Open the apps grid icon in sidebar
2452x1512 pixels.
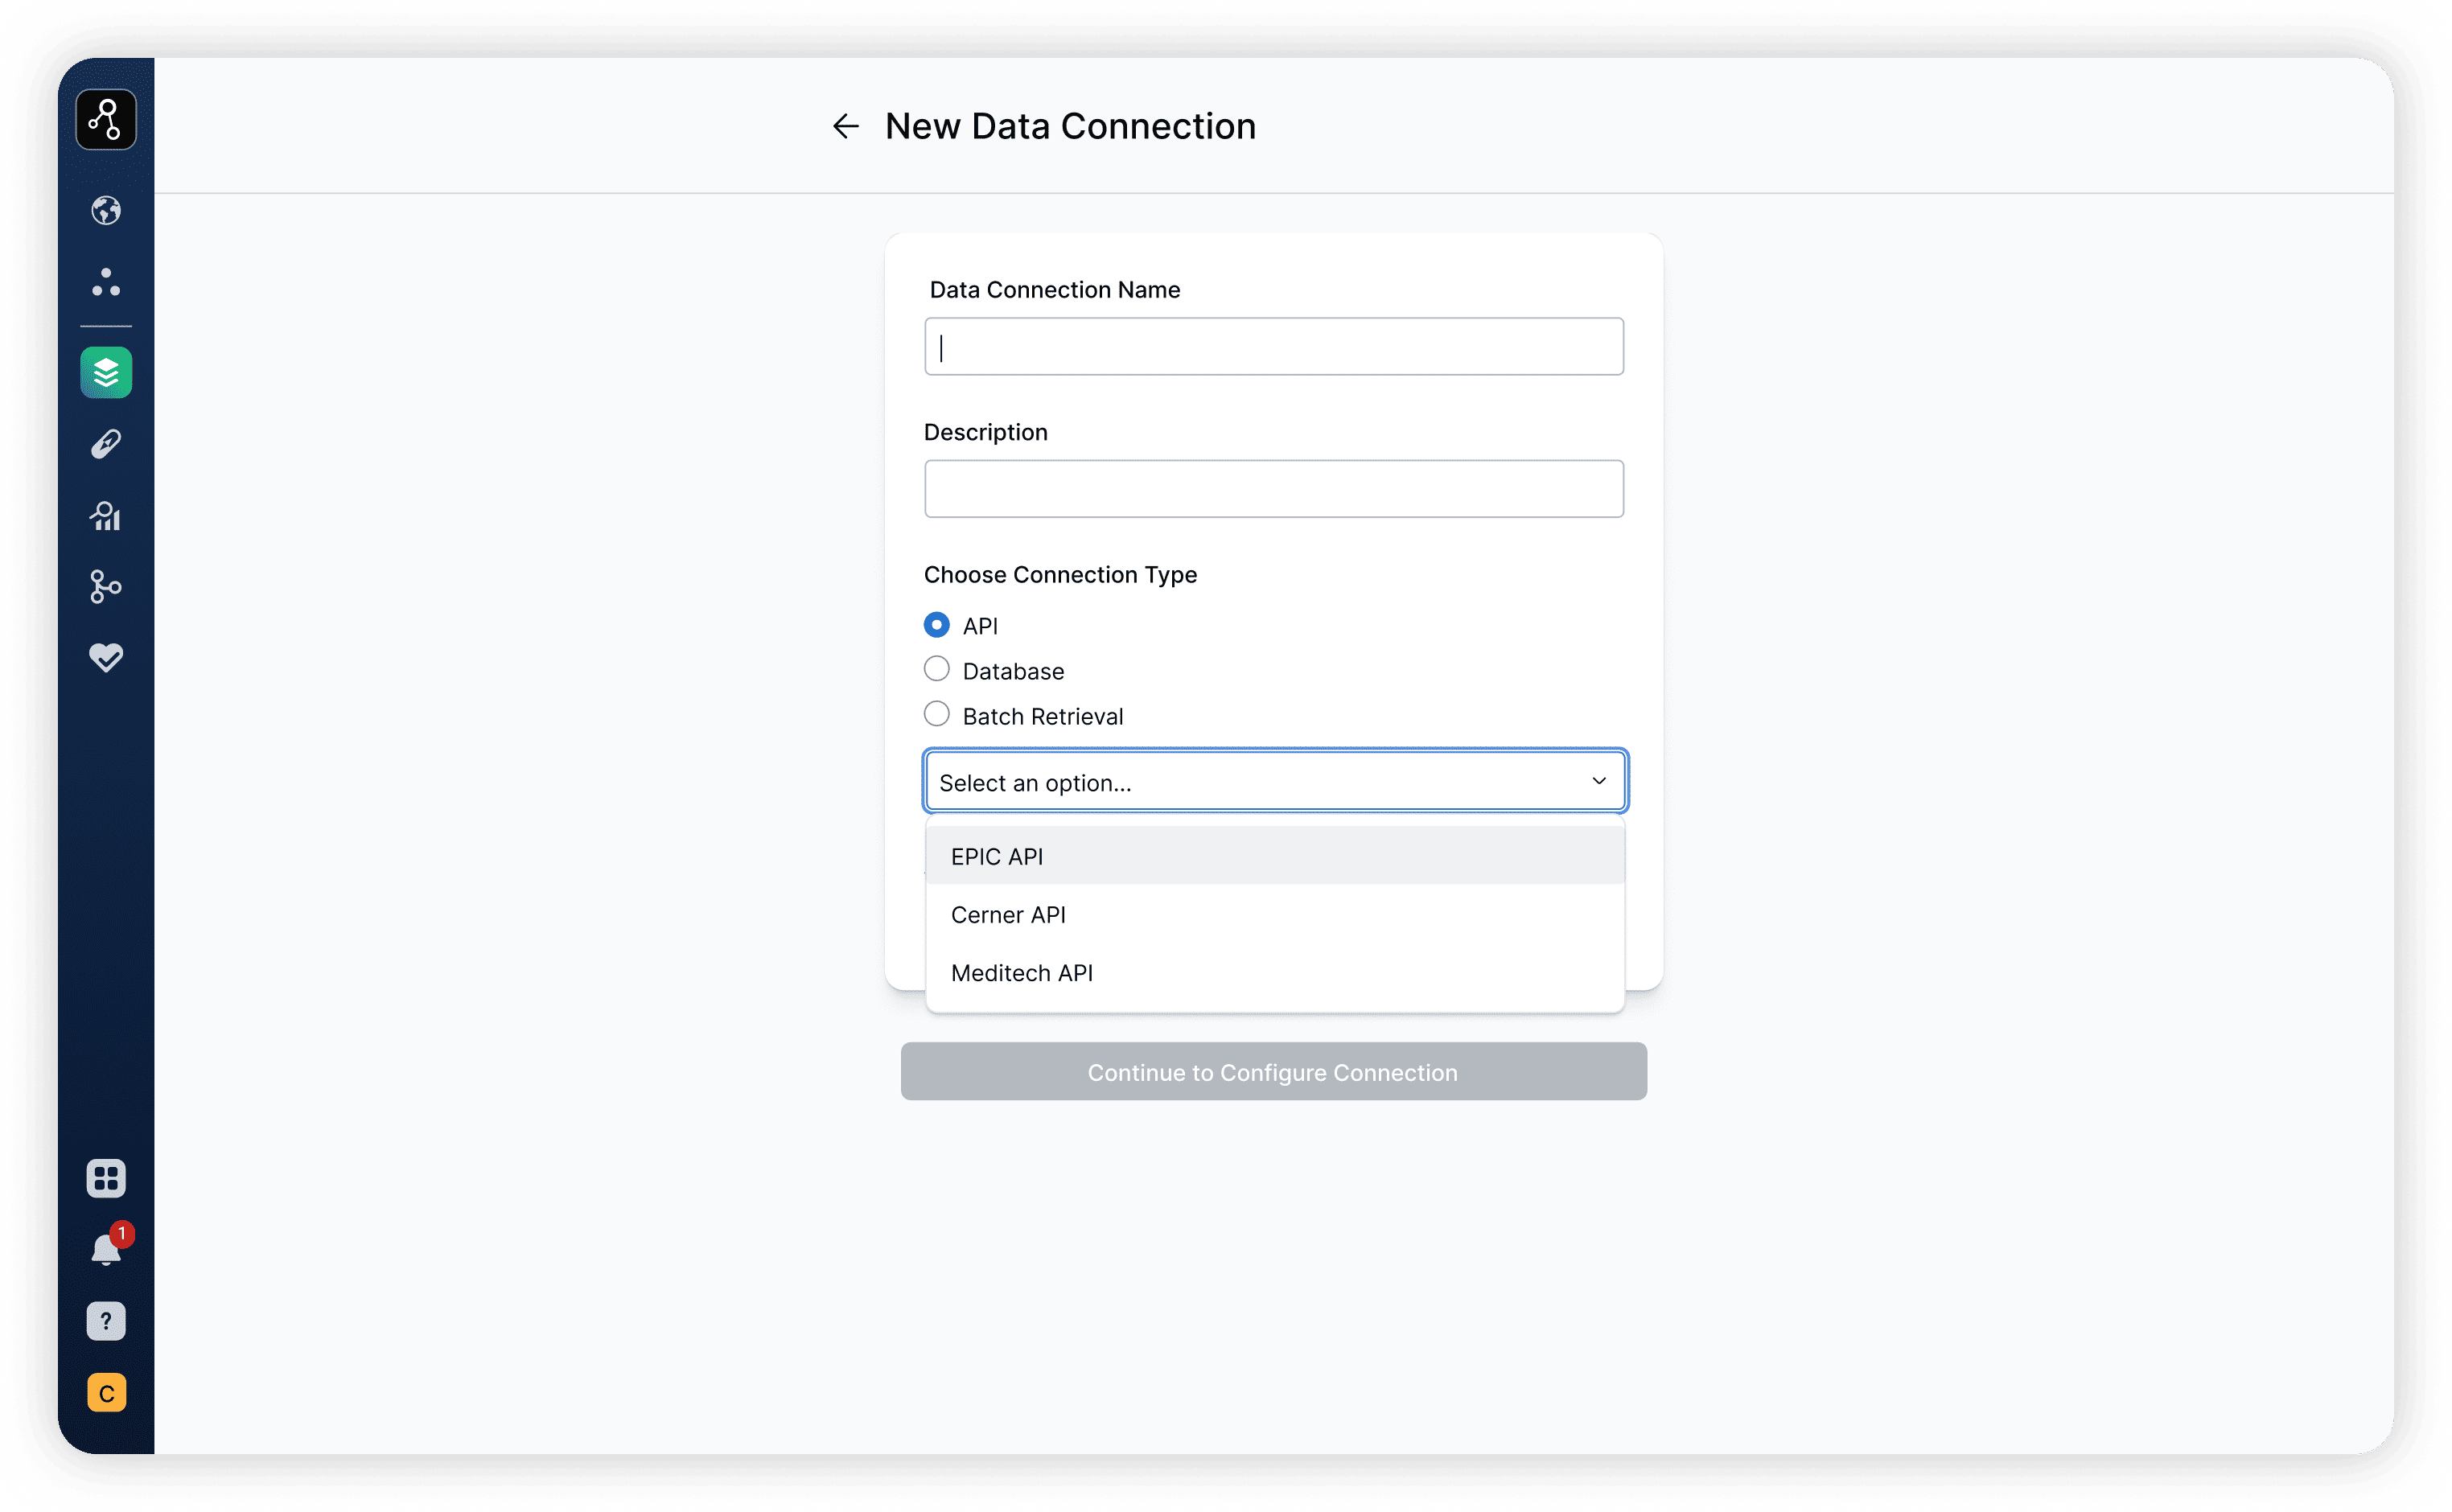[x=106, y=1179]
